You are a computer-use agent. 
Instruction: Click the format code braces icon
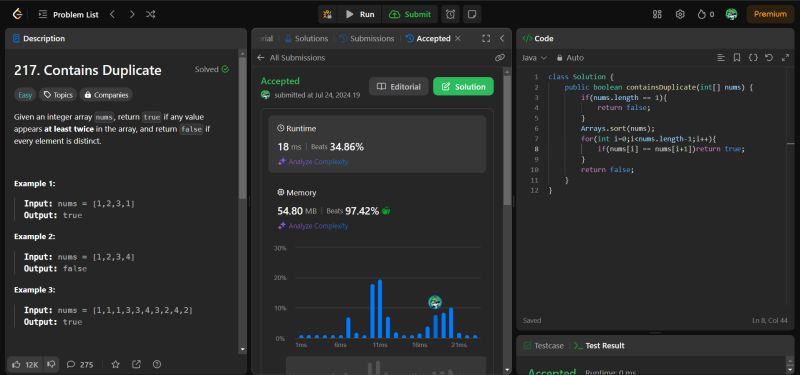pyautogui.click(x=753, y=58)
